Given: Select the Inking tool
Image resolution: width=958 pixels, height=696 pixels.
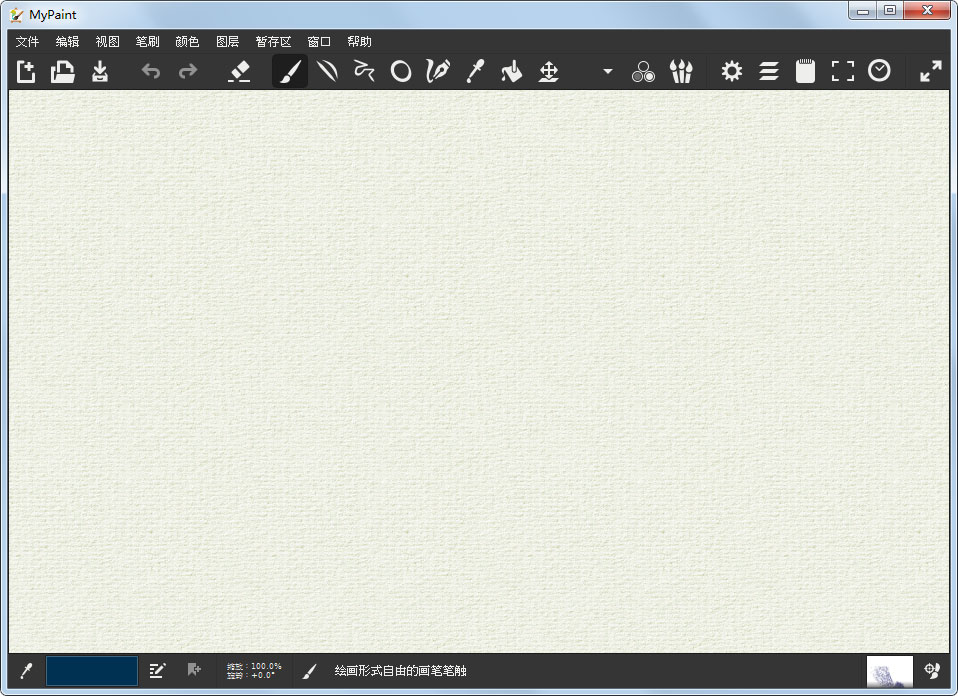Looking at the screenshot, I should (437, 71).
